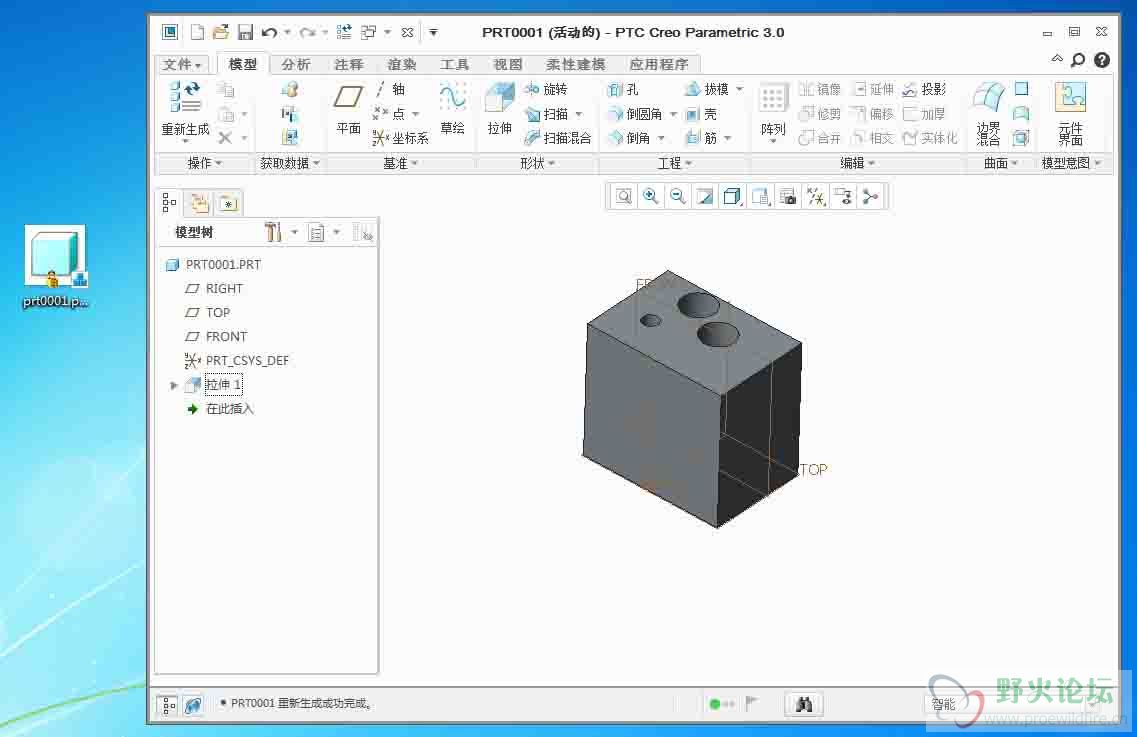Open the Point (点) dropdown arrow
This screenshot has height=737, width=1137.
pos(415,114)
